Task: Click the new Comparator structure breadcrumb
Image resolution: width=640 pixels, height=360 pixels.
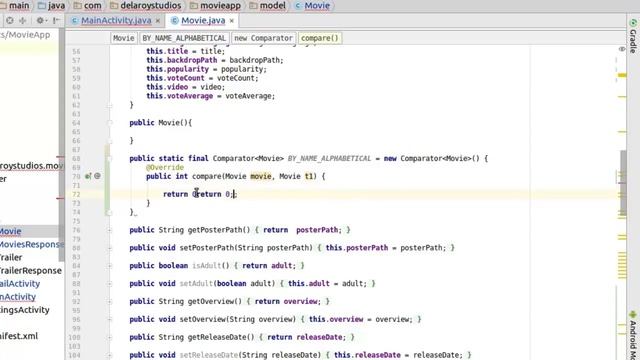Action: pos(263,38)
